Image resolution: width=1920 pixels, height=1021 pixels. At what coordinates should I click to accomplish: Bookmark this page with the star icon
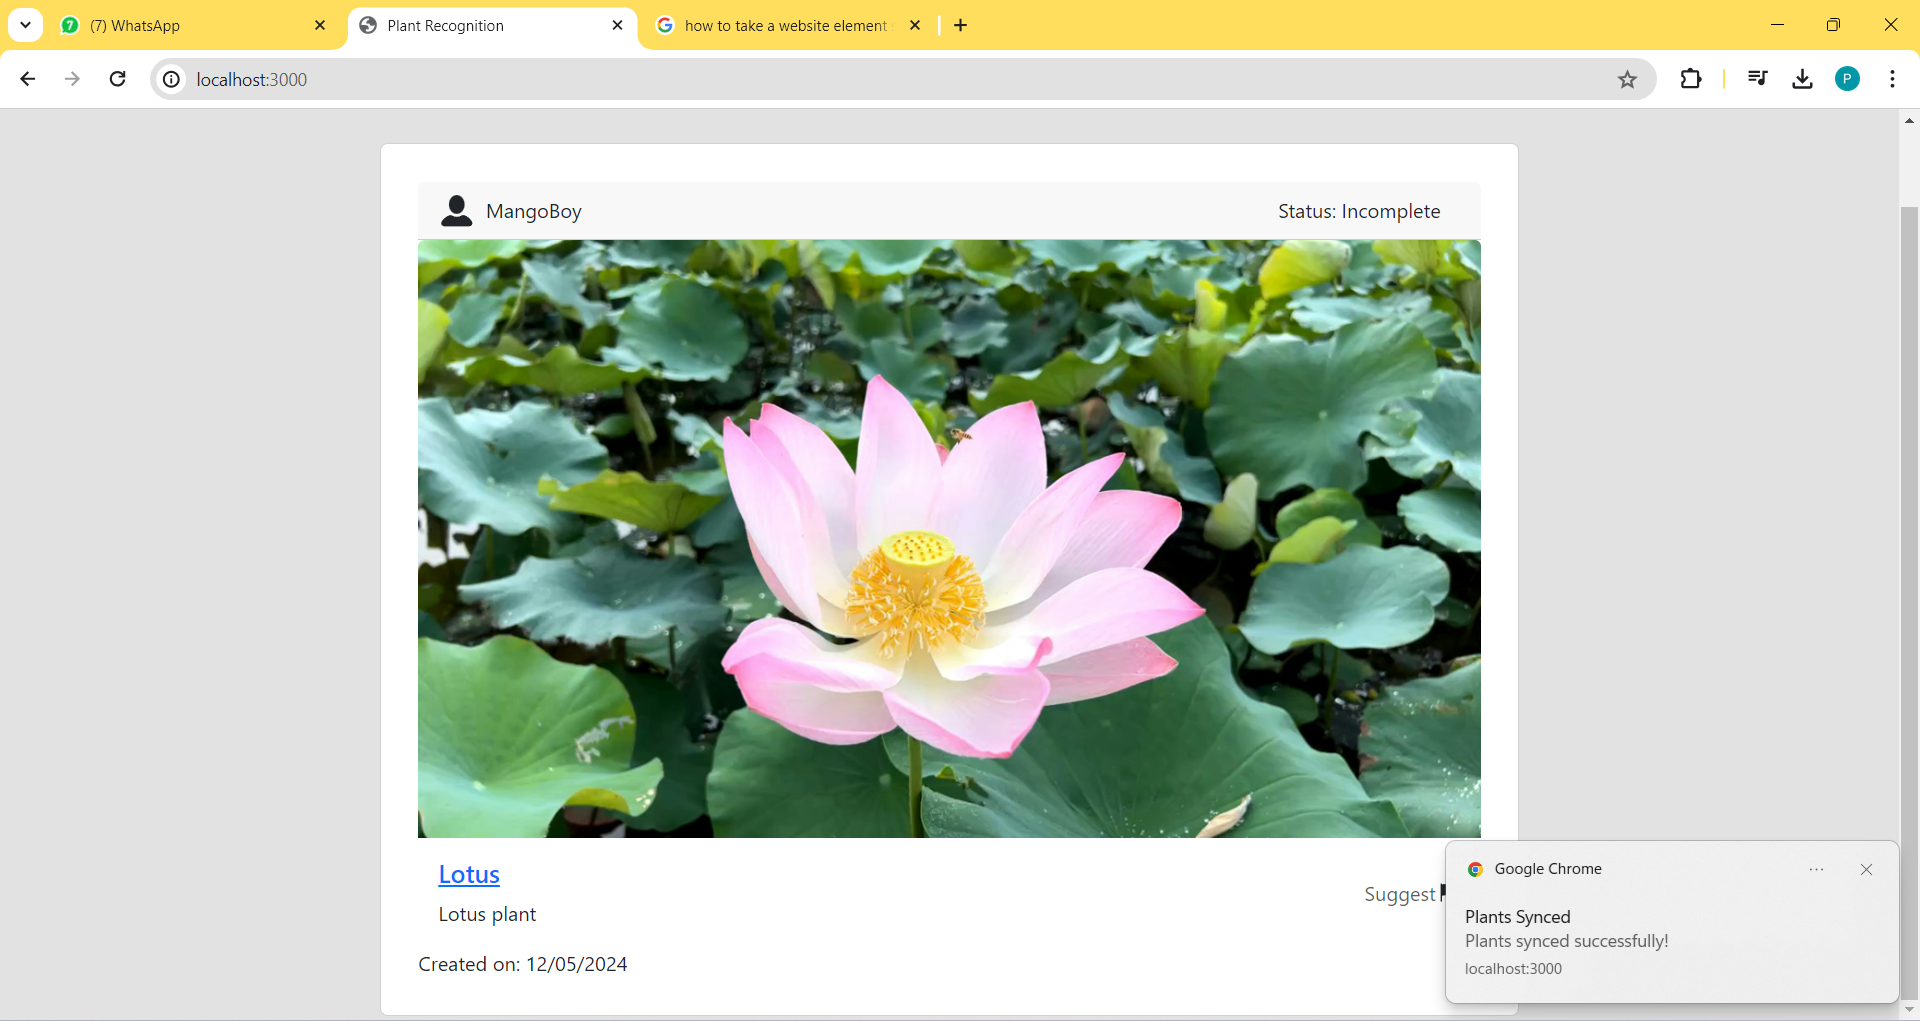coord(1627,79)
